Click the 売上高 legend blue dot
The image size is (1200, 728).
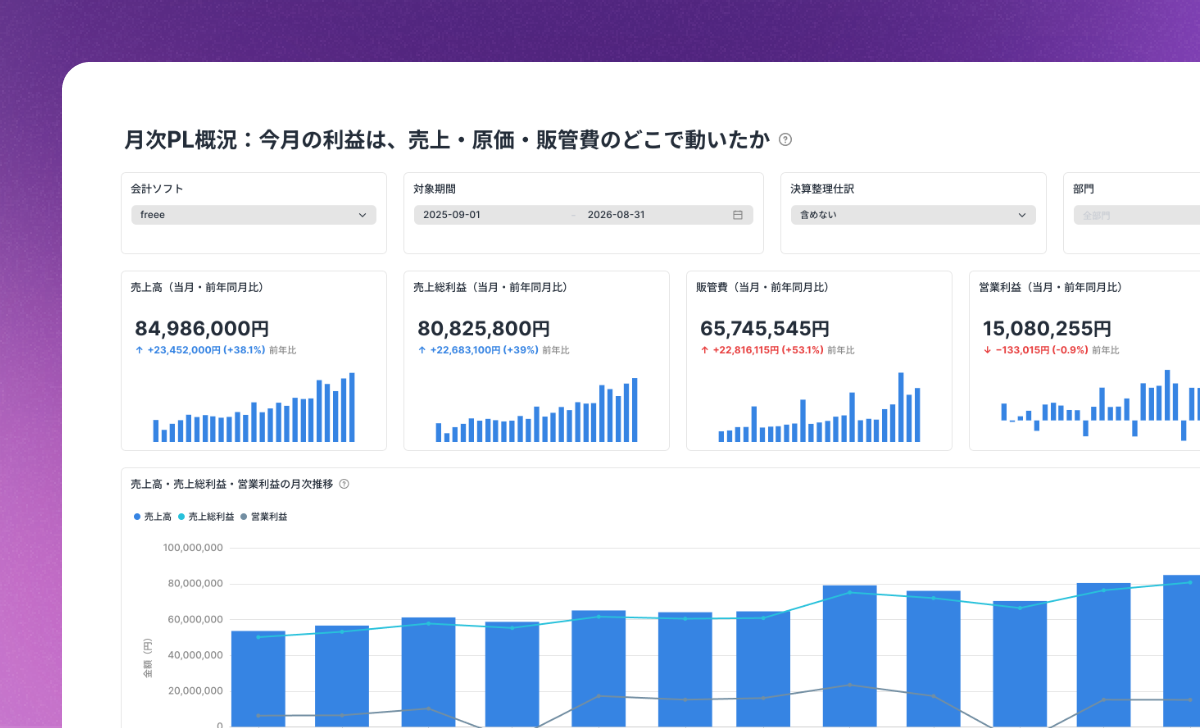[x=137, y=517]
